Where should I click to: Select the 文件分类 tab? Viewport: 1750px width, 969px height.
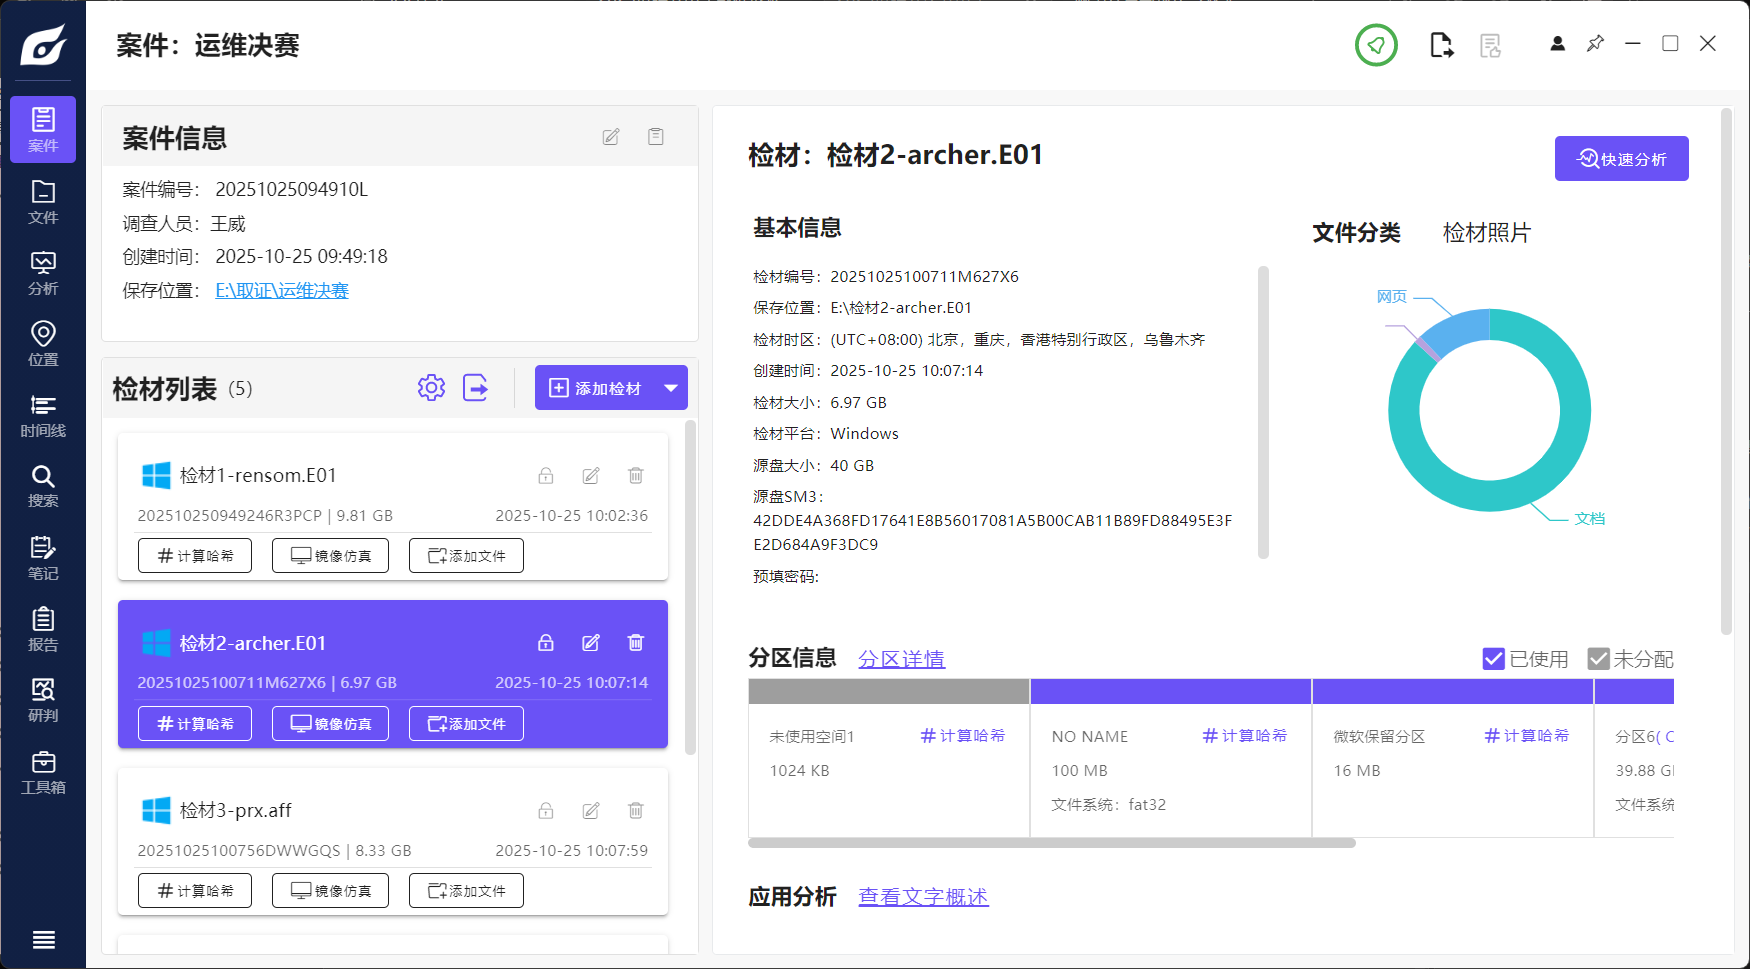[1356, 232]
